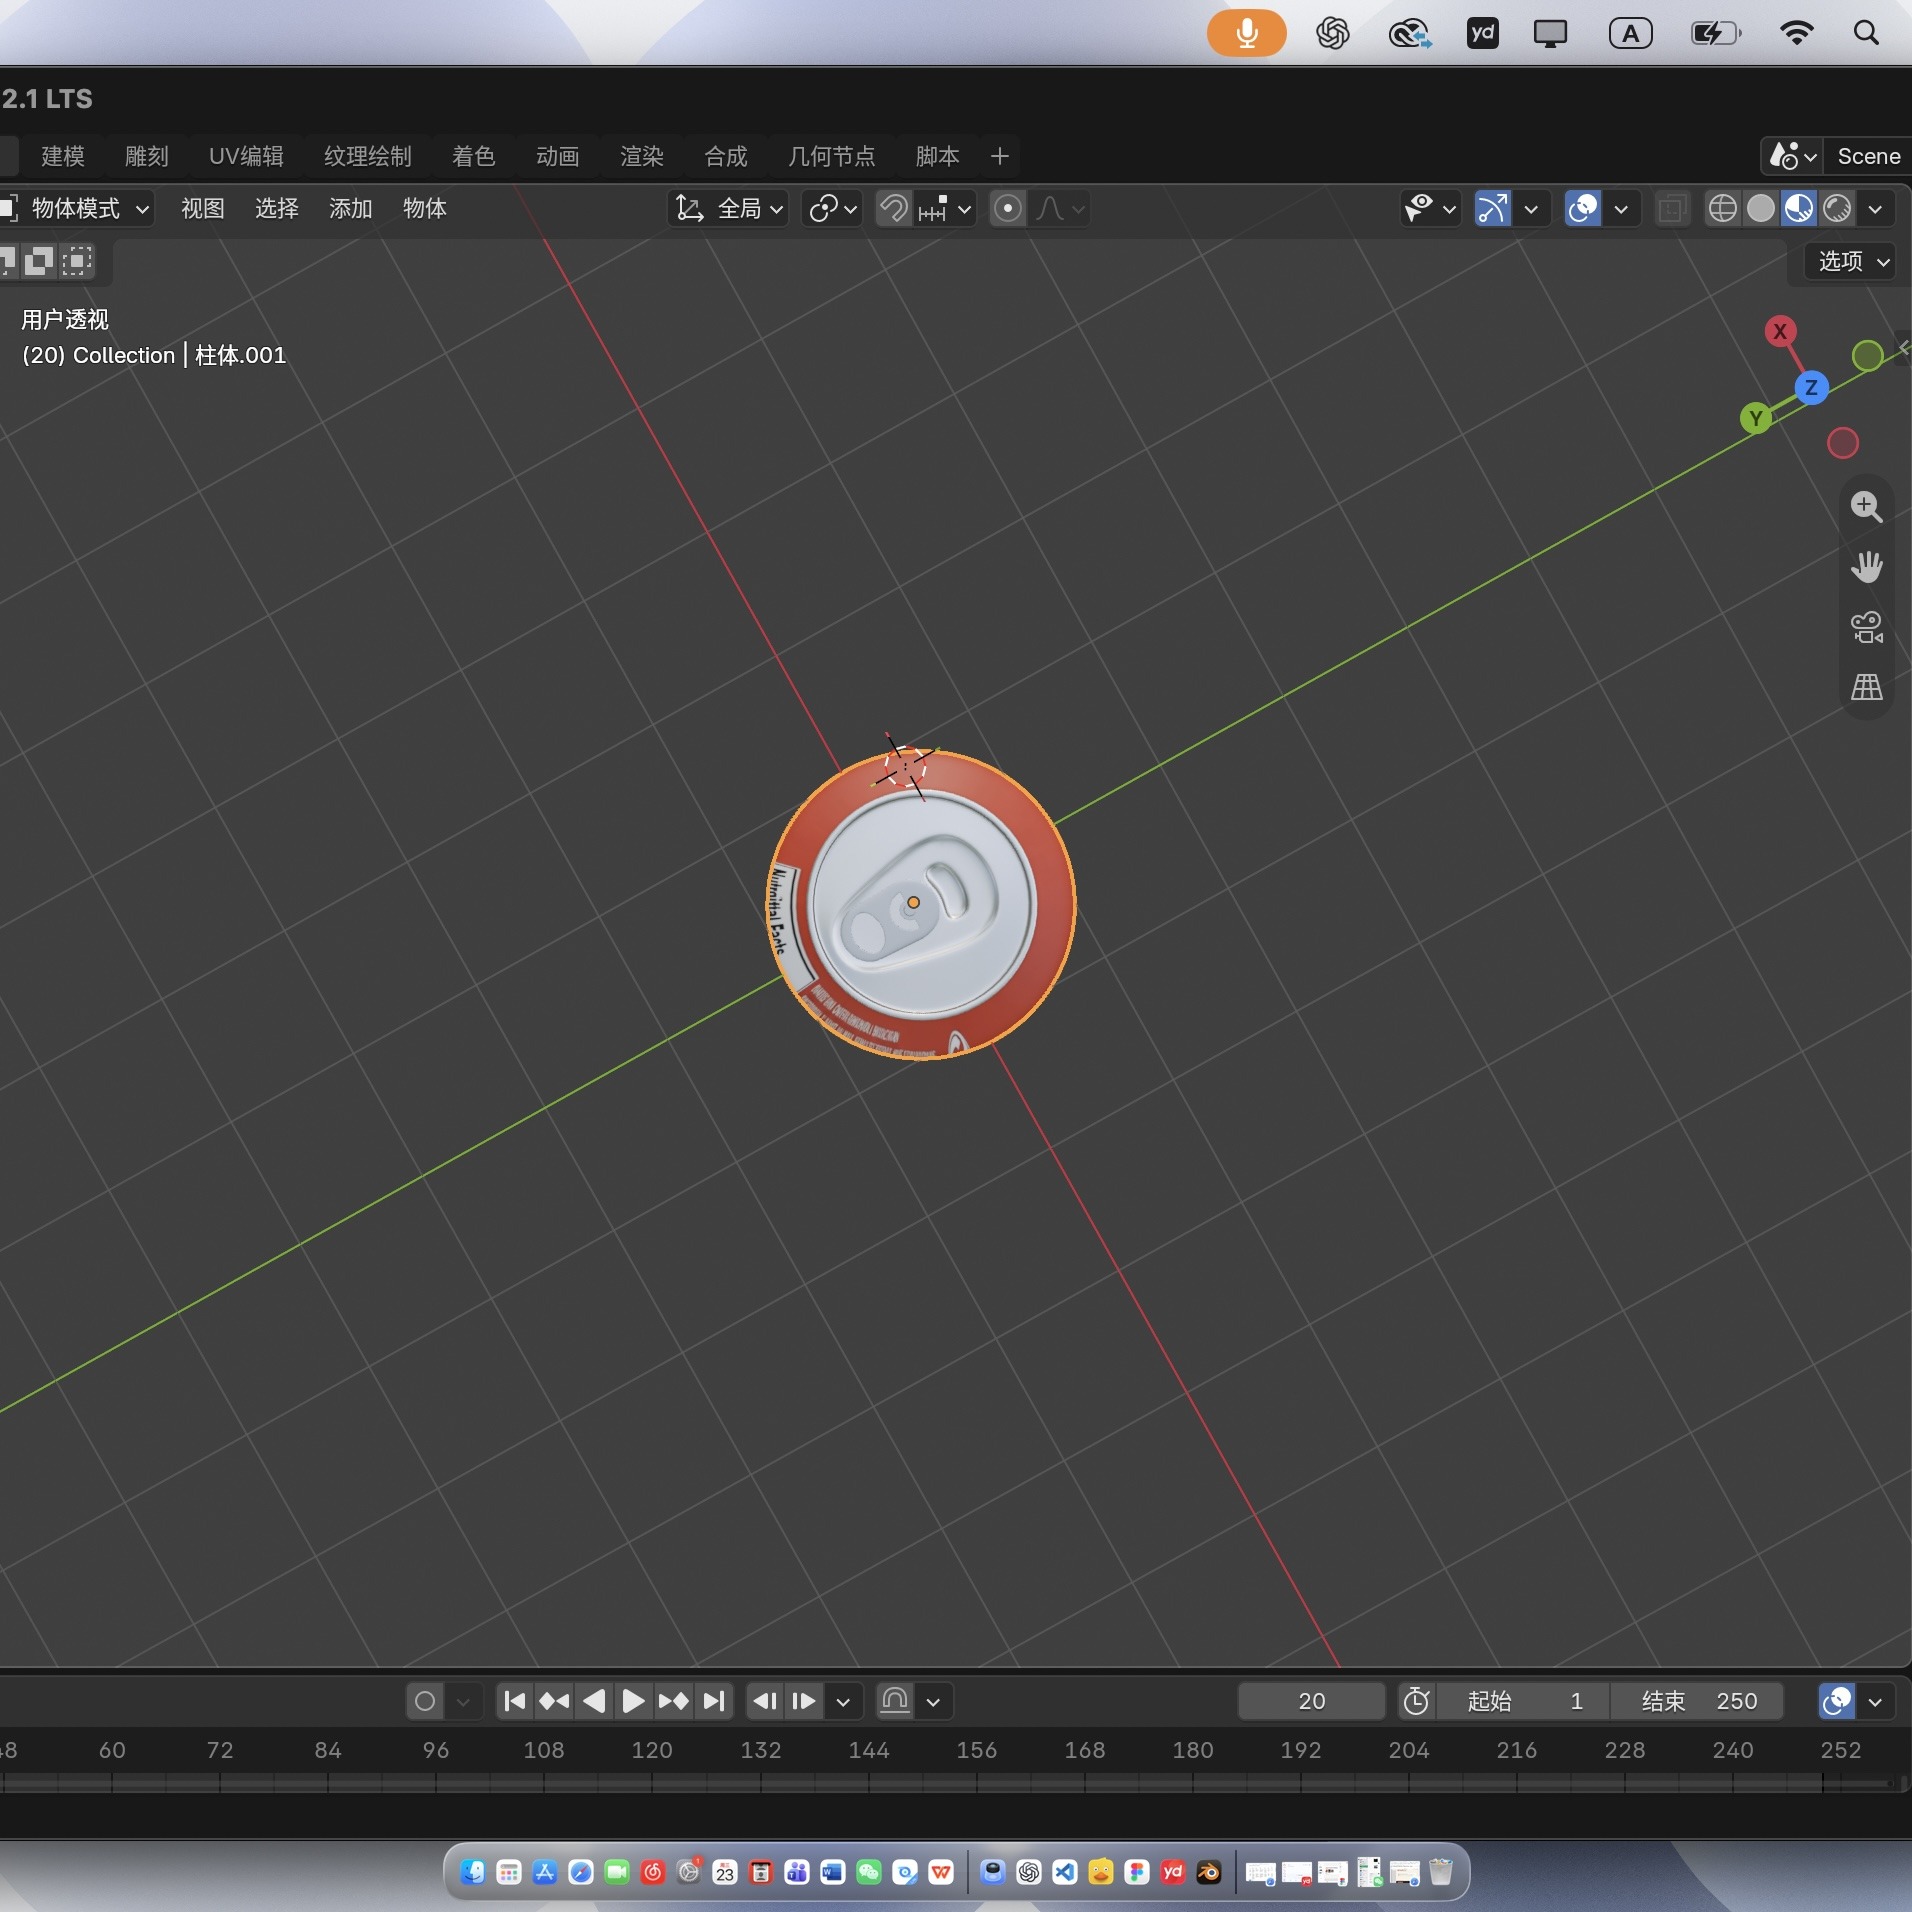This screenshot has width=1912, height=1912.
Task: Open global transform orientation dropdown
Action: (729, 209)
